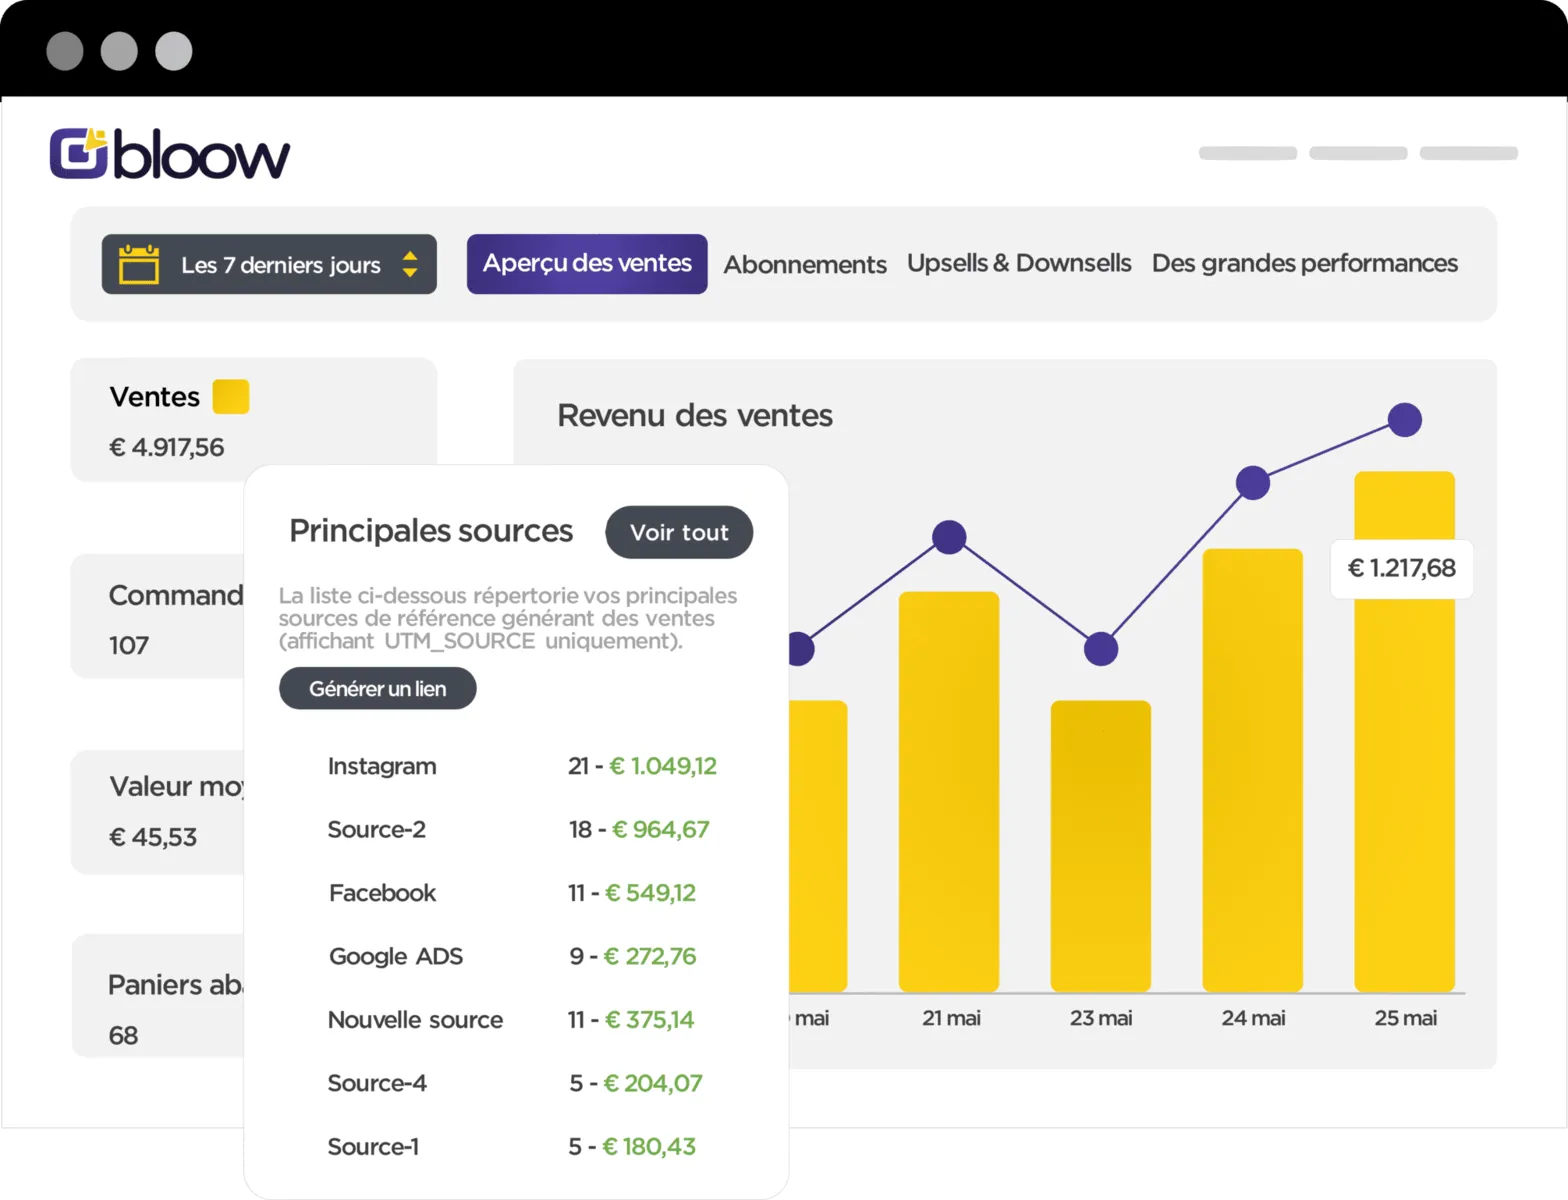Click the 24 mai yellow bar
The image size is (1568, 1200).
tap(1253, 770)
